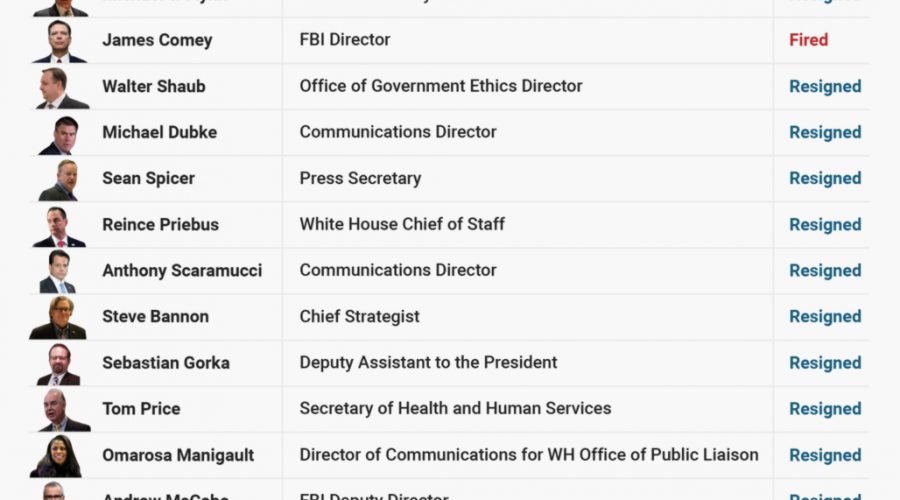900x500 pixels.
Task: Click the photo beside Sebastian Gorka
Action: pyautogui.click(x=58, y=363)
